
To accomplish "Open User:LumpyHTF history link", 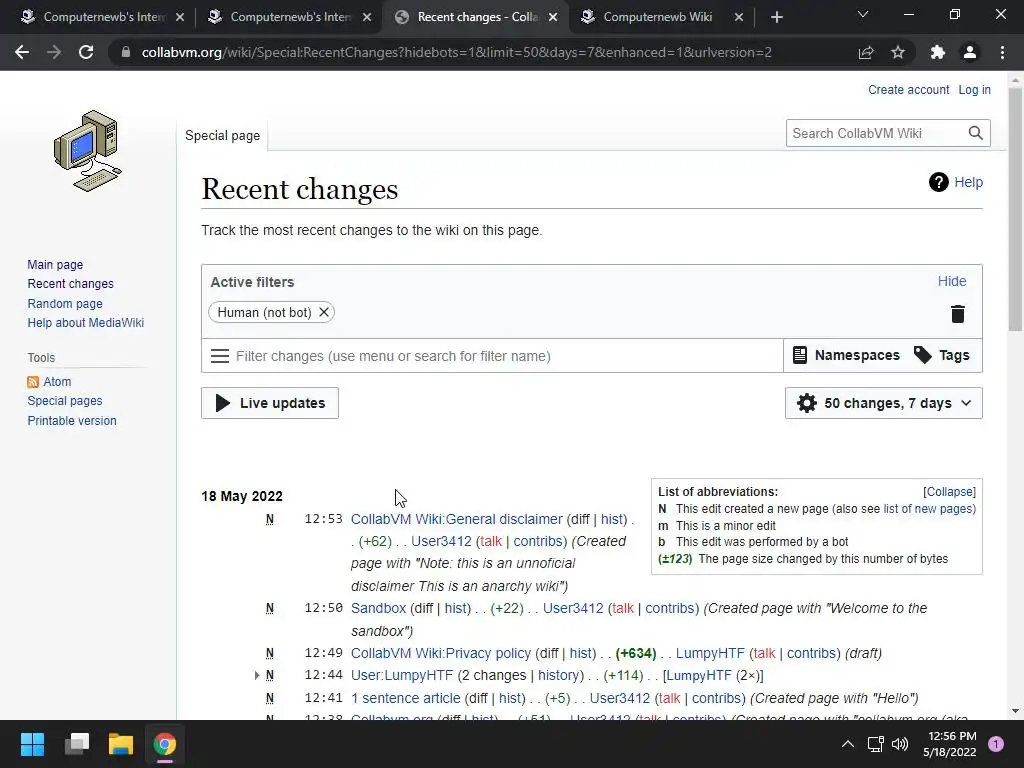I will point(558,675).
